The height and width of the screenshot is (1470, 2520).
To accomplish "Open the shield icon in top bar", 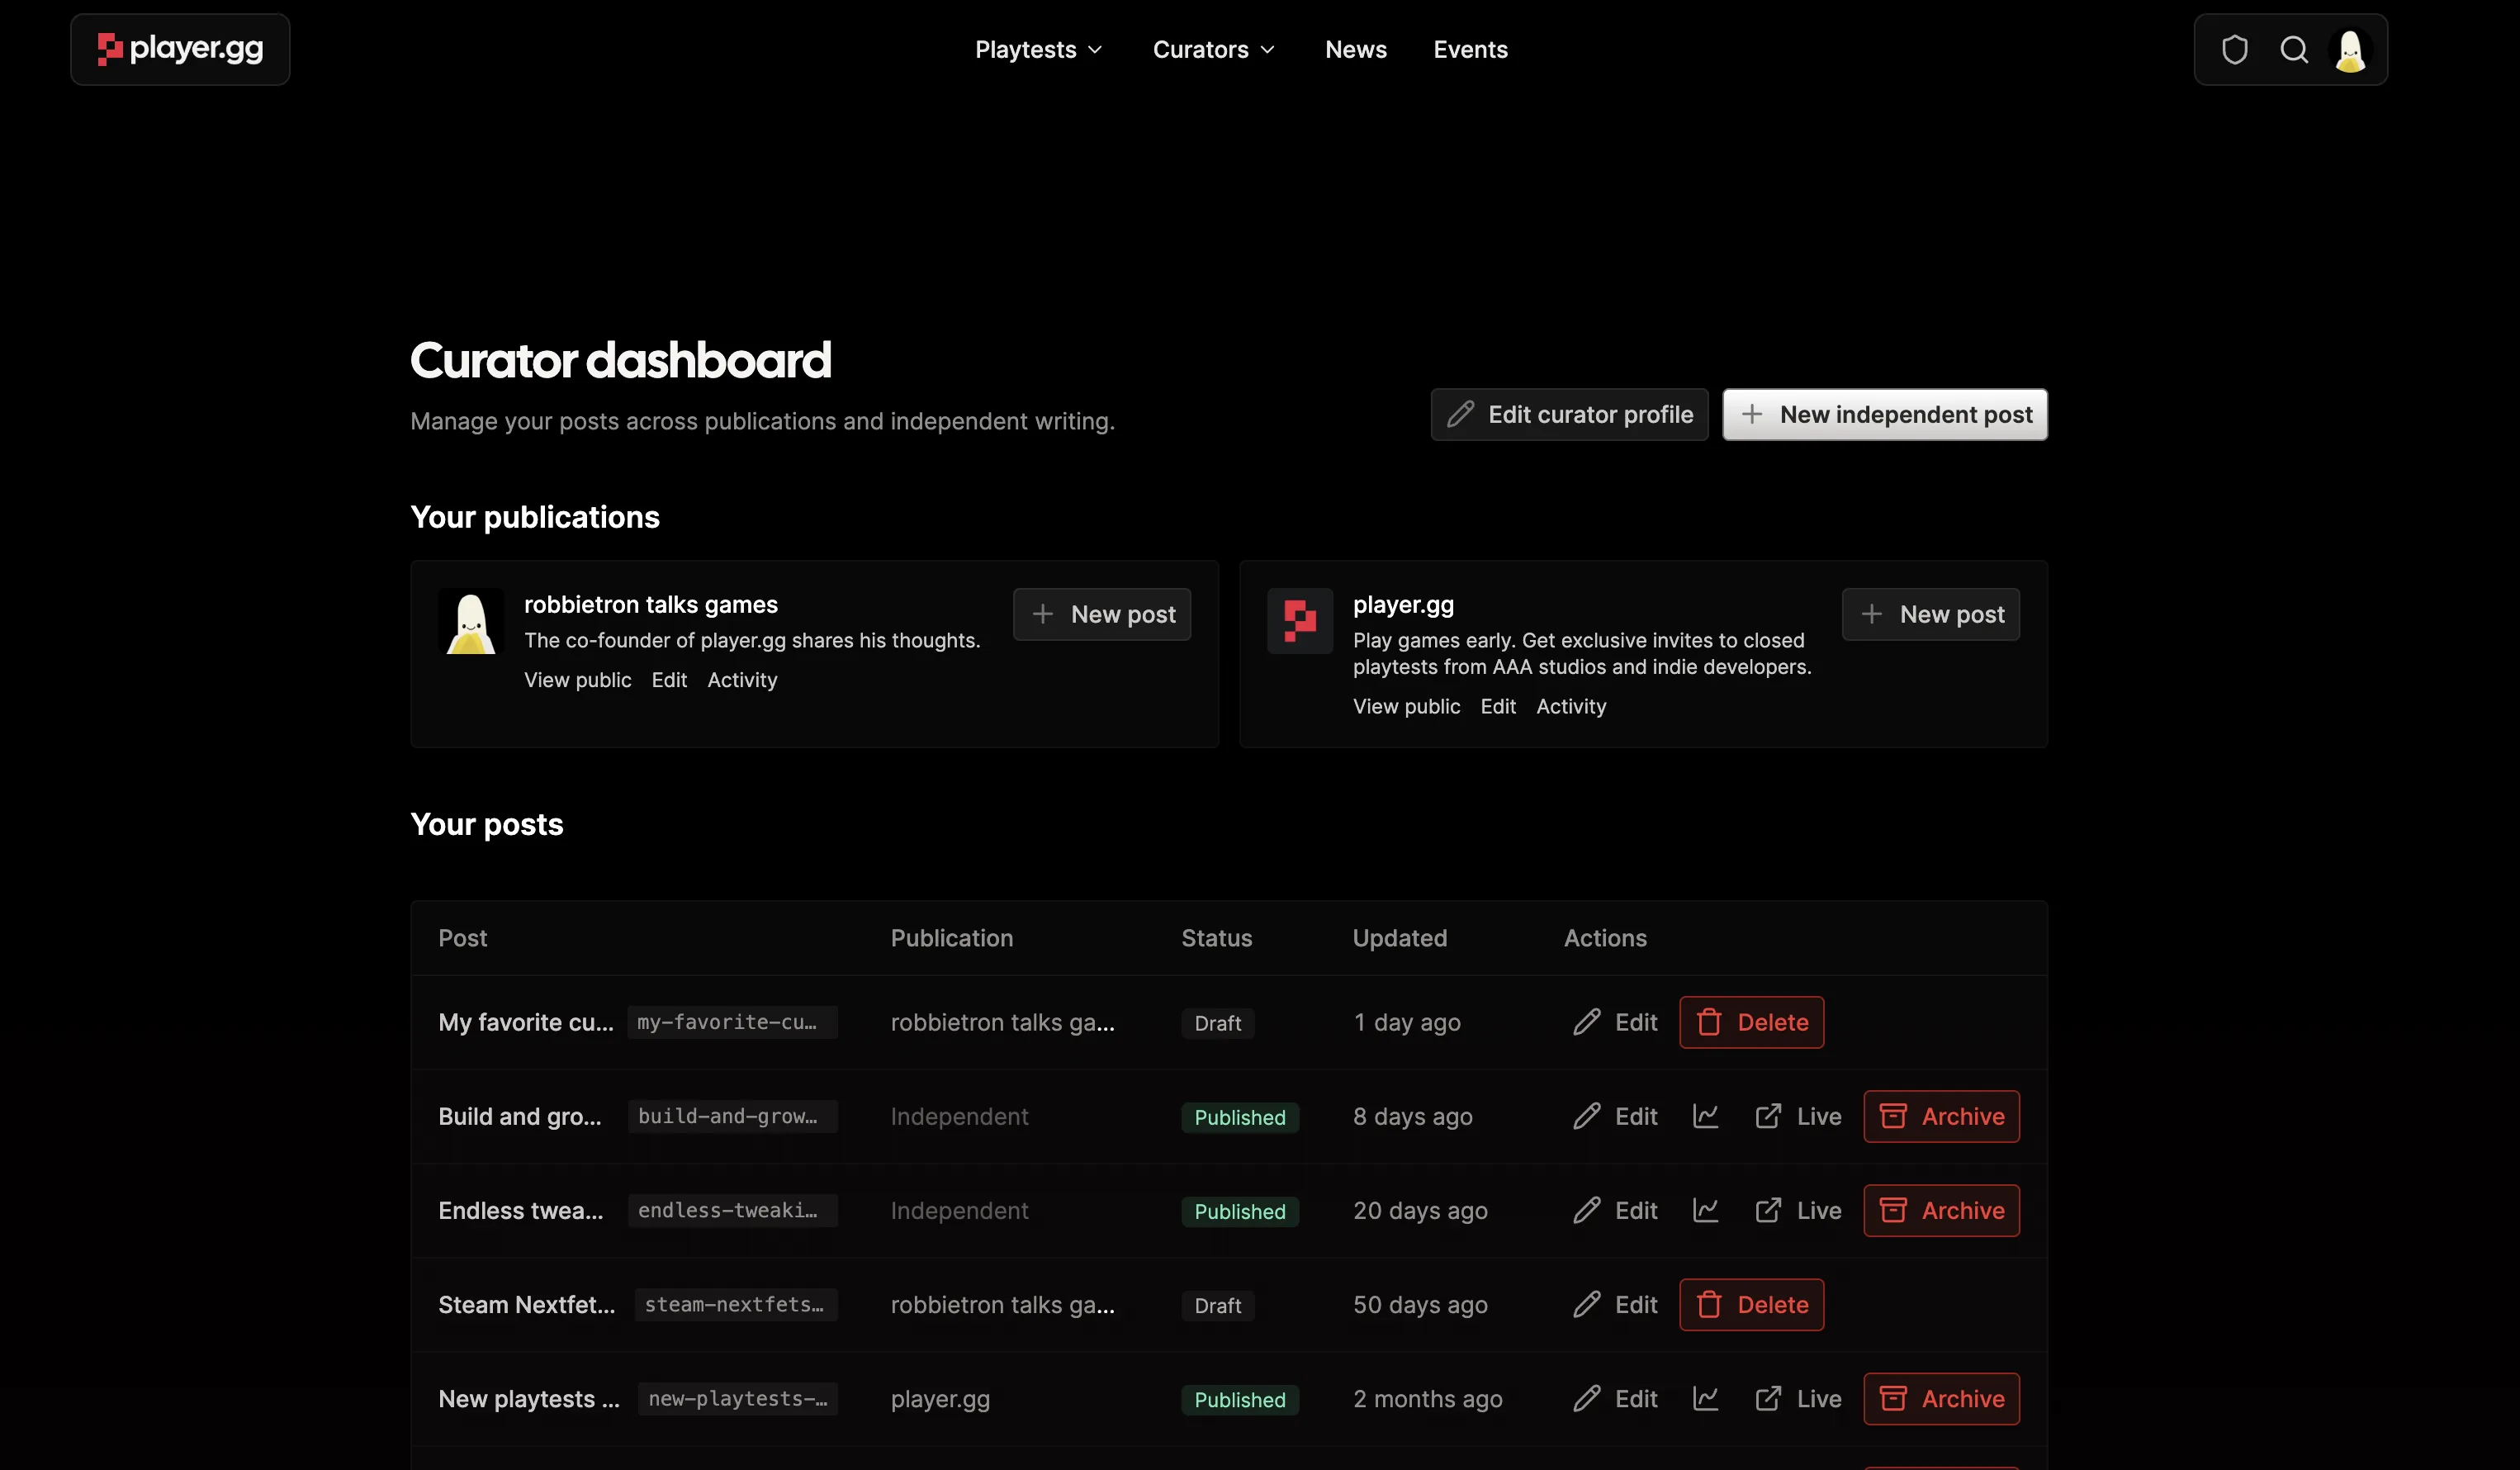I will pos(2234,50).
